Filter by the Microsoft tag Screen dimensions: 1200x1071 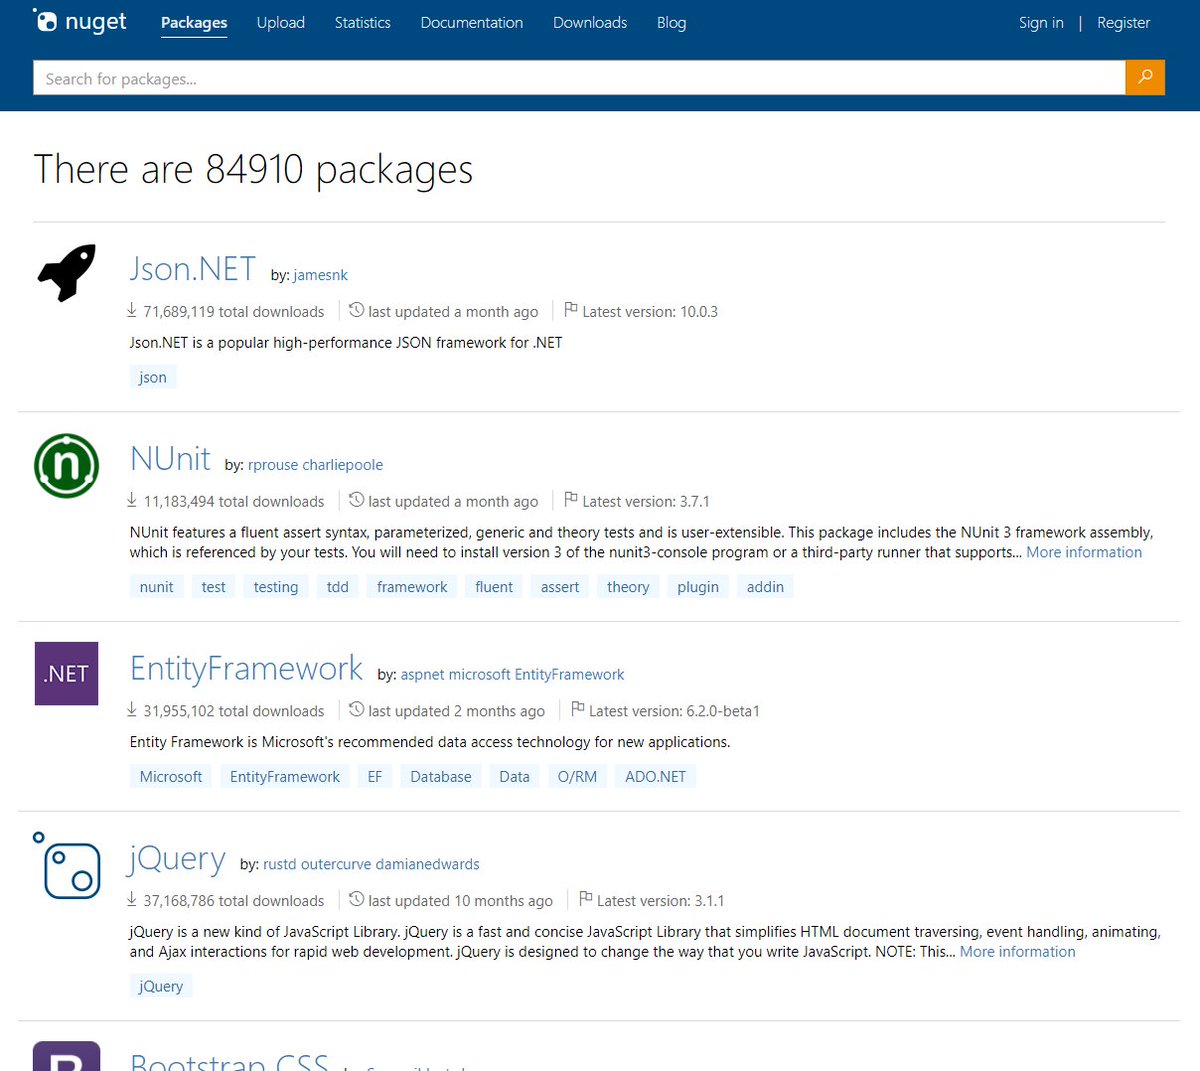171,776
